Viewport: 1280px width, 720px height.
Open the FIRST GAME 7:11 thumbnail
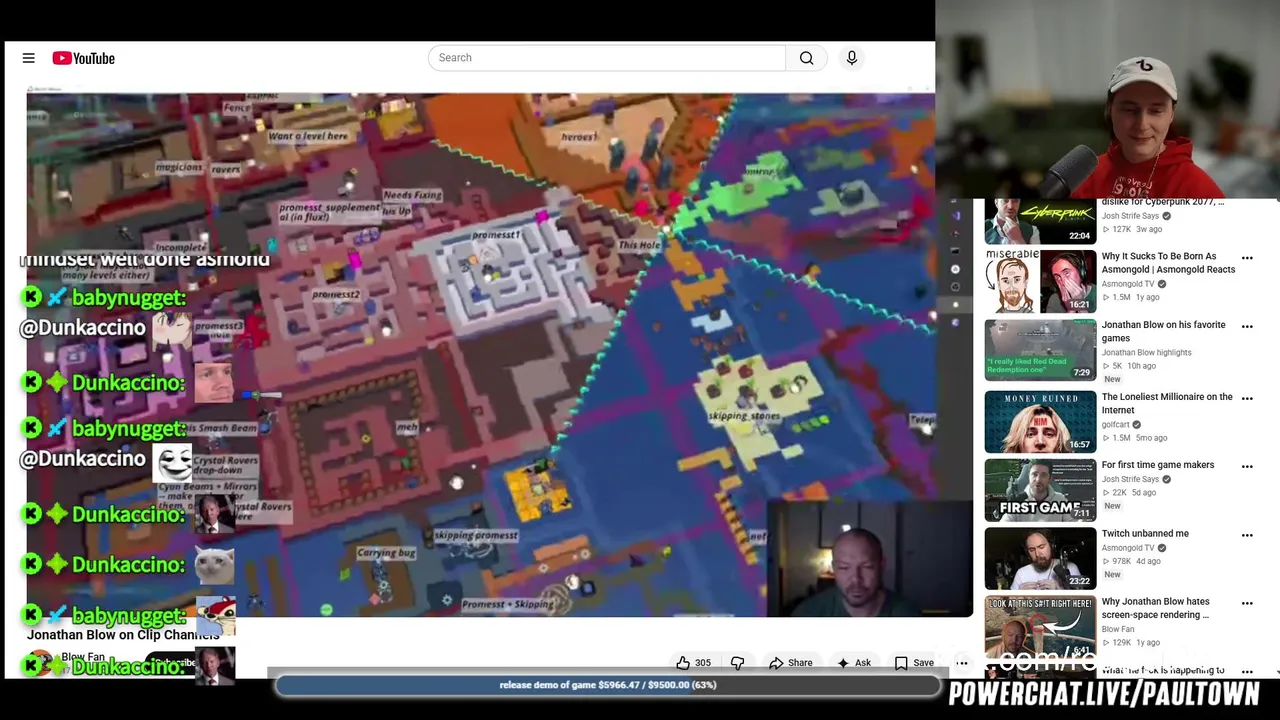1040,490
